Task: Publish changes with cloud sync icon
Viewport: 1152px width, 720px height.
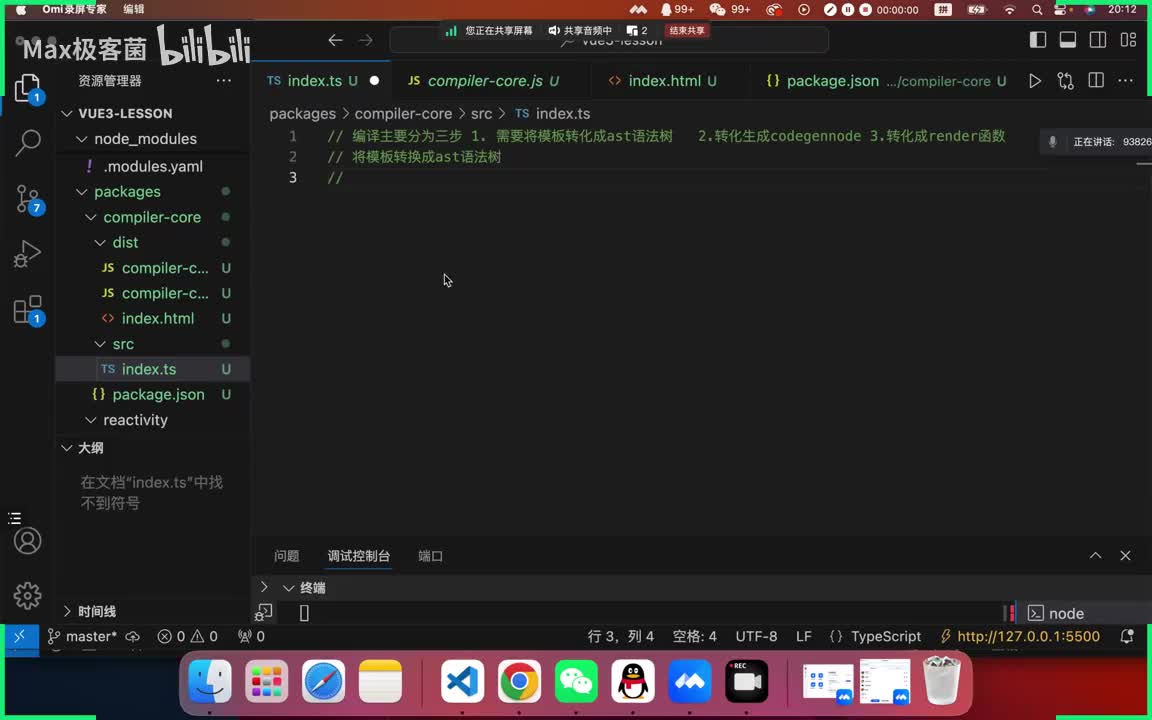Action: pos(133,636)
